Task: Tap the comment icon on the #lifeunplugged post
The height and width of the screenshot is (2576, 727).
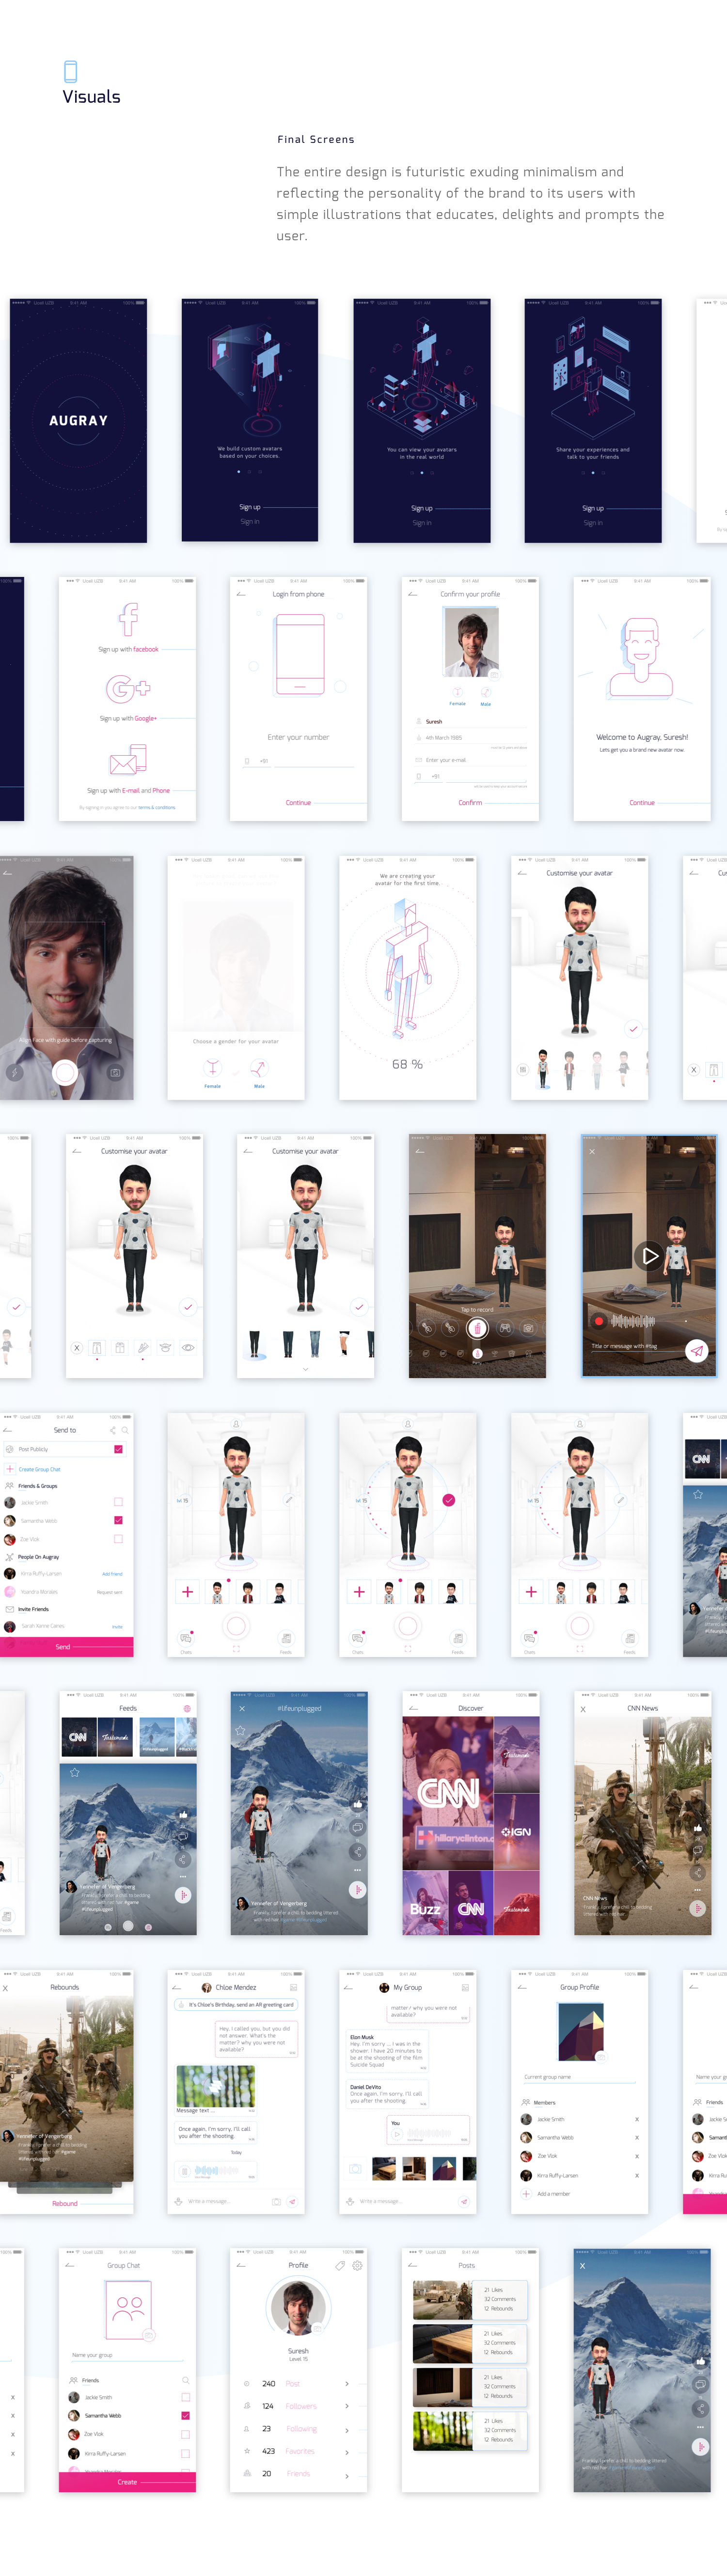Action: 357,1827
